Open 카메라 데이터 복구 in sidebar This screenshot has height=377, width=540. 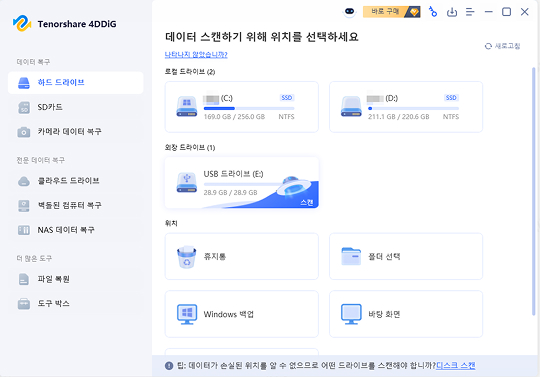click(75, 132)
